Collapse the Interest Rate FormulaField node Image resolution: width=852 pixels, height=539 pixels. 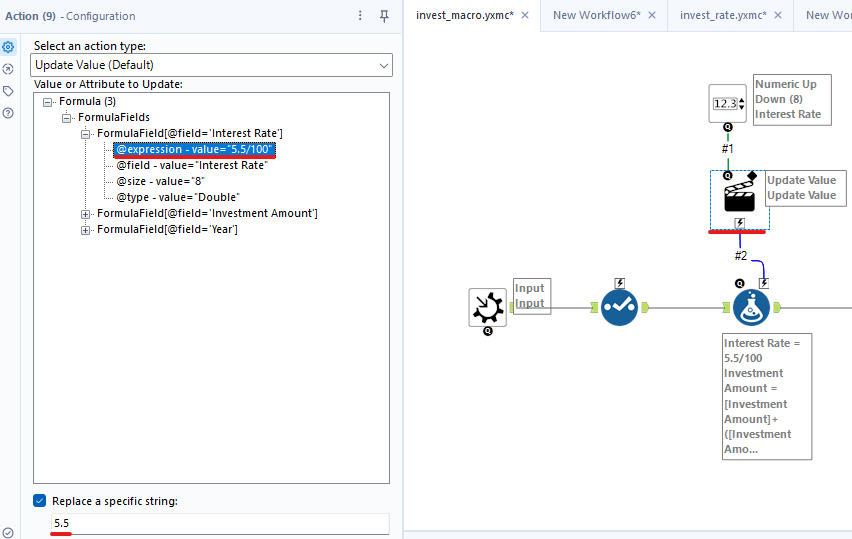[85, 134]
